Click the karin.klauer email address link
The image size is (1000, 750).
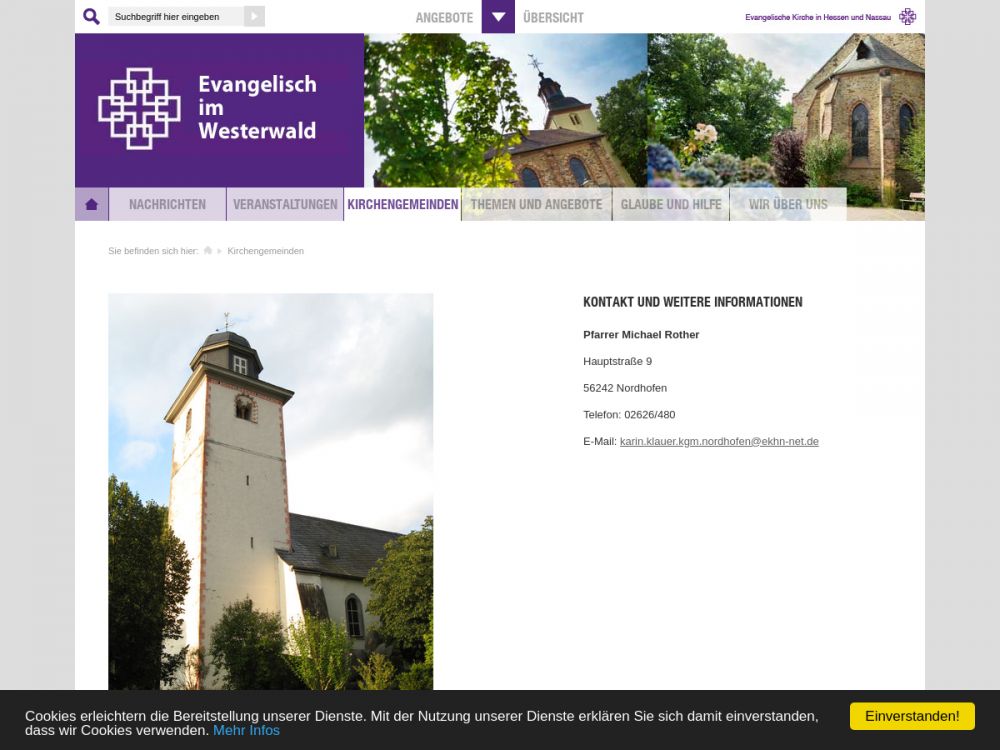pos(719,441)
